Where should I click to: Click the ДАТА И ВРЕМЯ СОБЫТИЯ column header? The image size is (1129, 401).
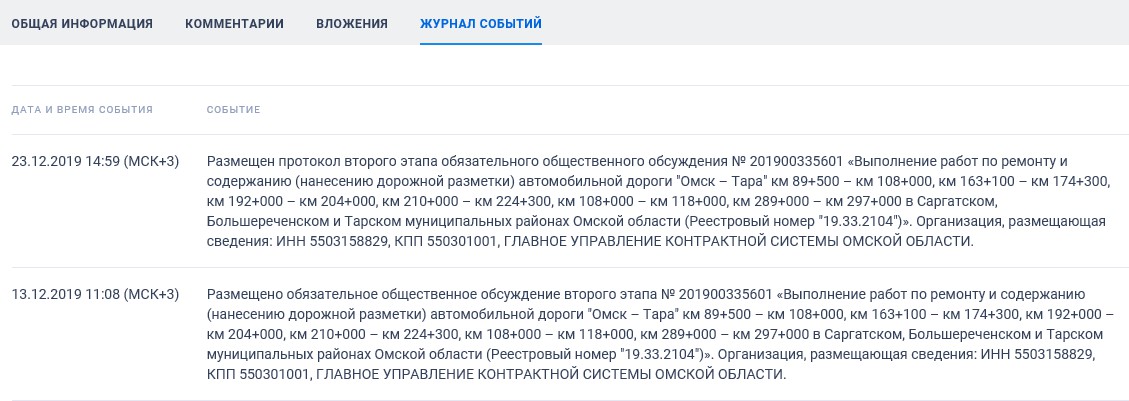(x=82, y=110)
